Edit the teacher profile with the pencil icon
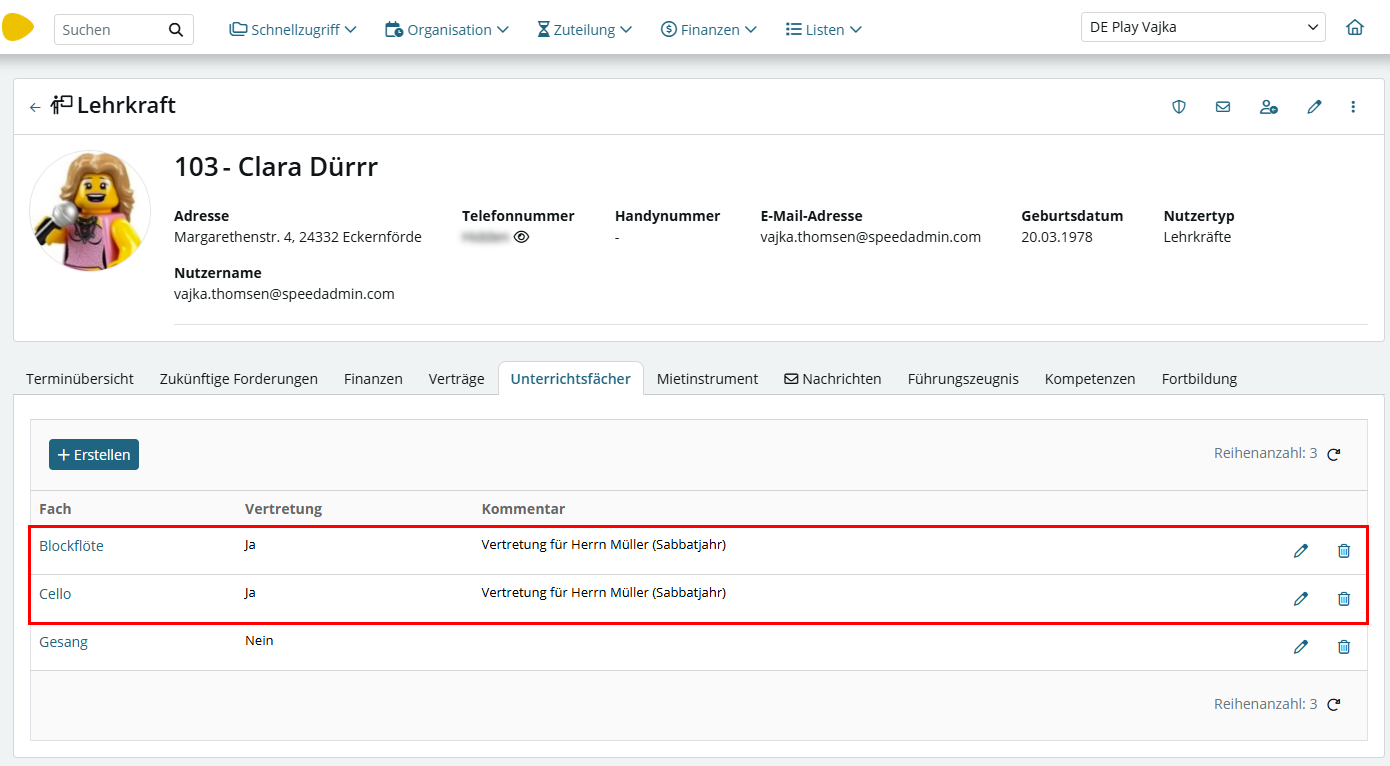This screenshot has height=766, width=1390. click(x=1314, y=107)
